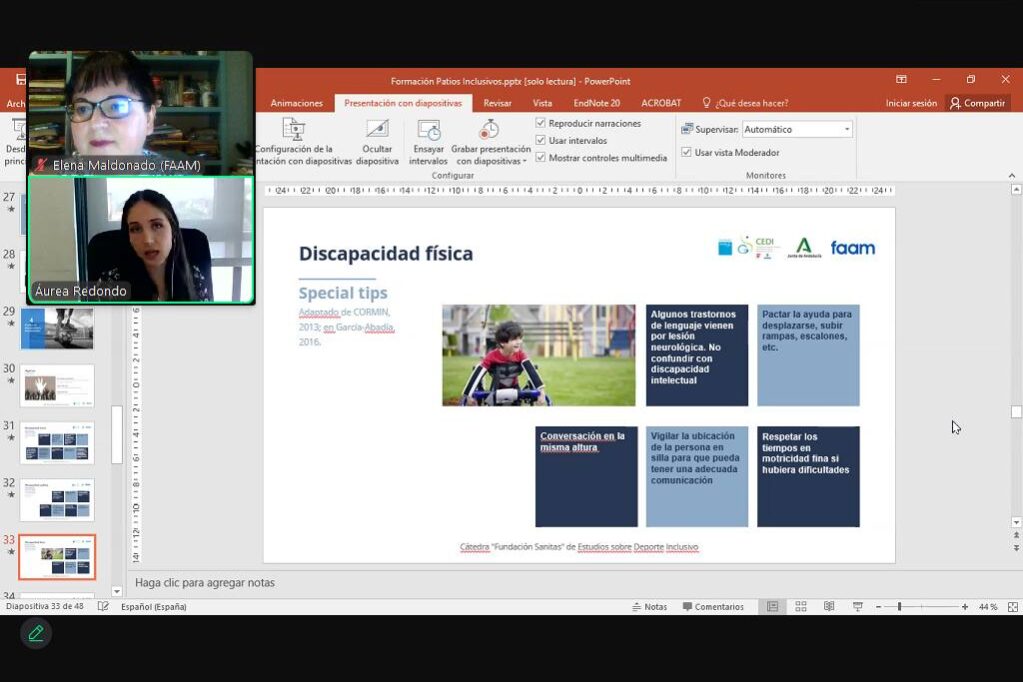Toggle the Usar intervalos checkbox
Image resolution: width=1023 pixels, height=682 pixels.
541,141
